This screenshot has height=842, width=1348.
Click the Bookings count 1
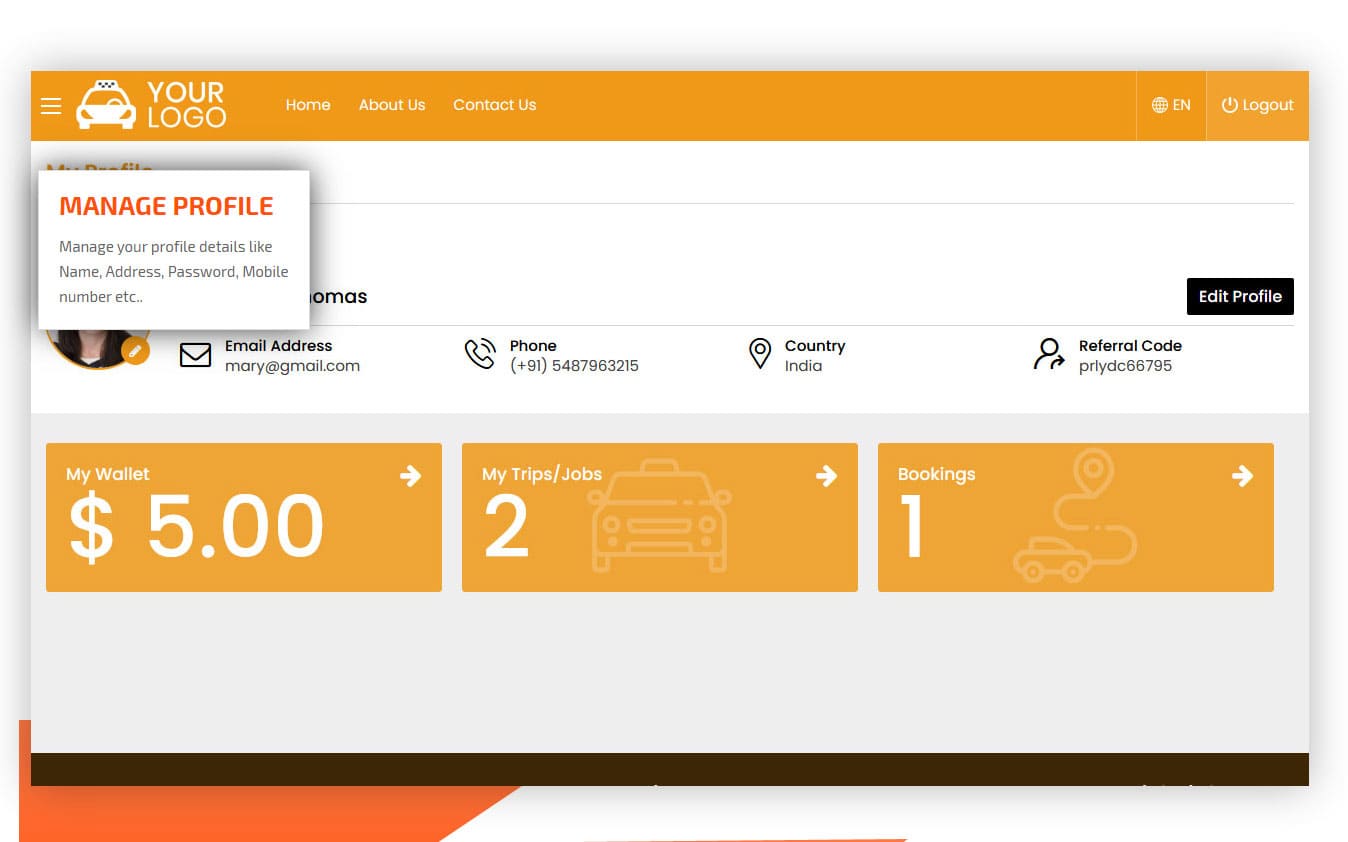click(x=912, y=527)
